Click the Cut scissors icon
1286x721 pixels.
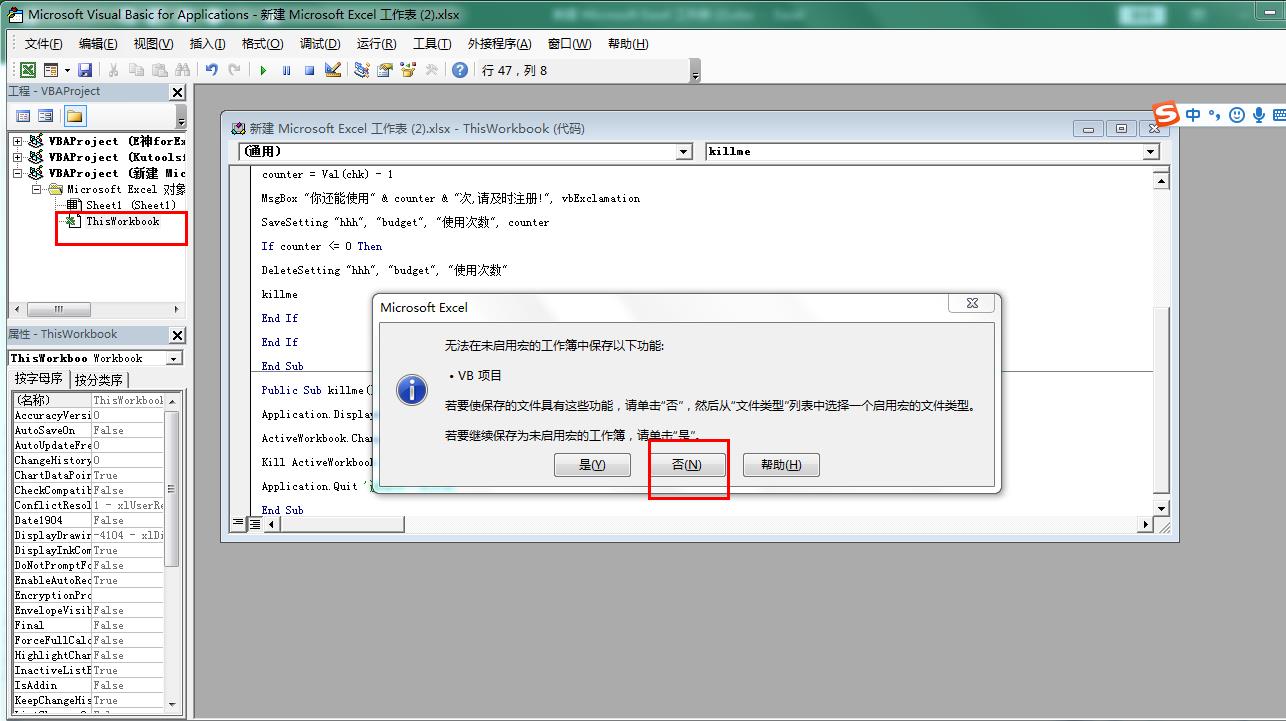pyautogui.click(x=113, y=70)
